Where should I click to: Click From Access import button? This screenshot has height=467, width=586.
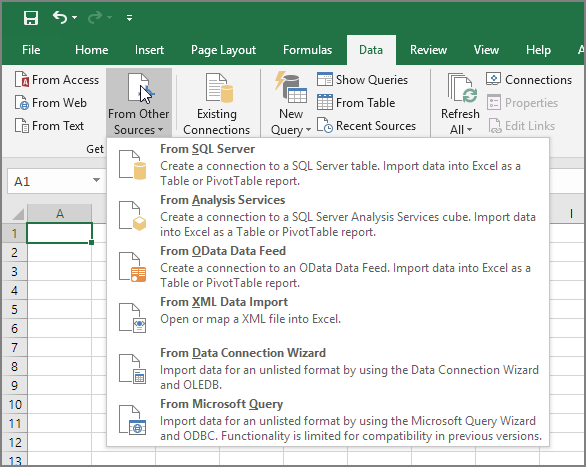pos(57,80)
